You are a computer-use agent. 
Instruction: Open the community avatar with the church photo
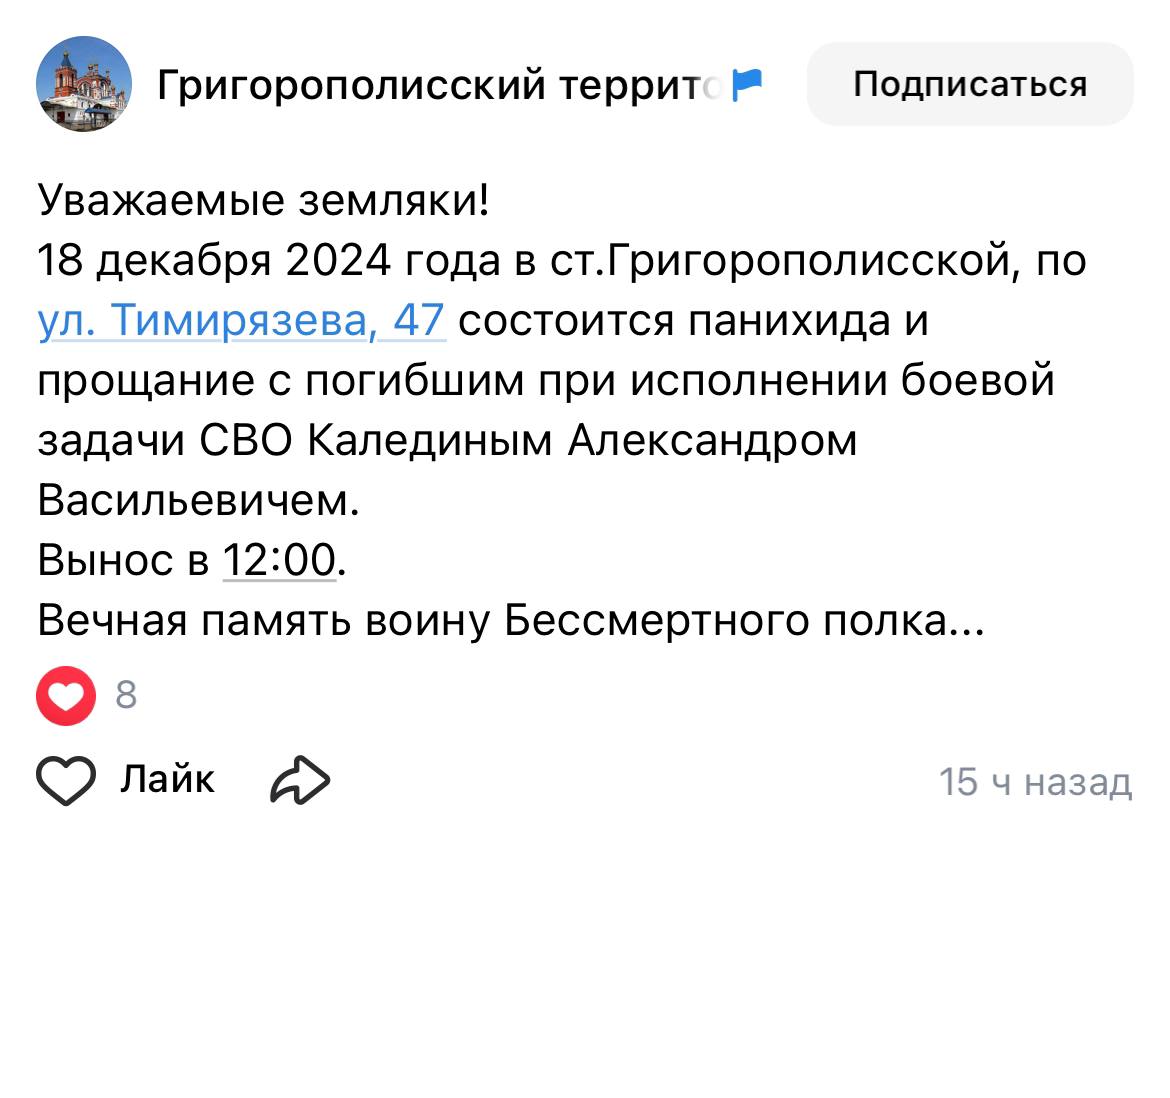tap(84, 84)
